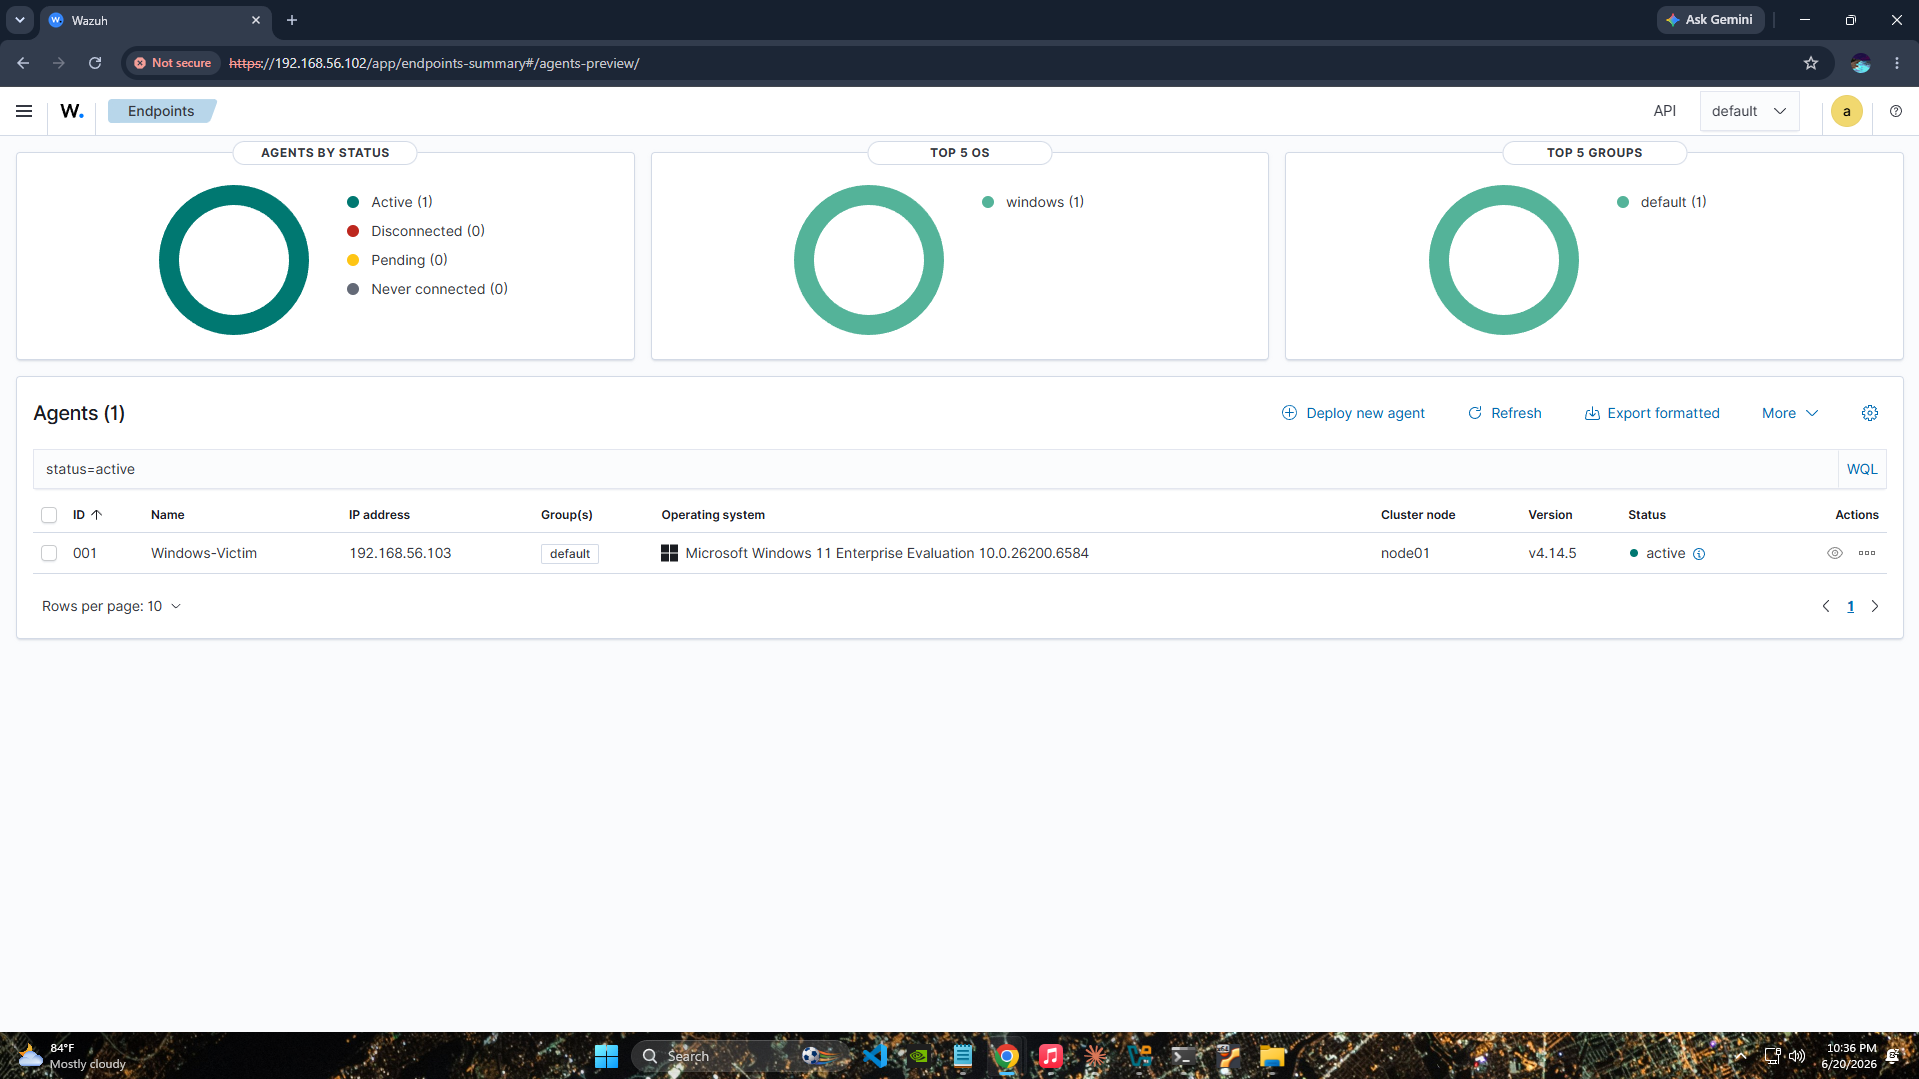Close the Wazuh browser tab
The image size is (1919, 1079).
click(x=256, y=20)
